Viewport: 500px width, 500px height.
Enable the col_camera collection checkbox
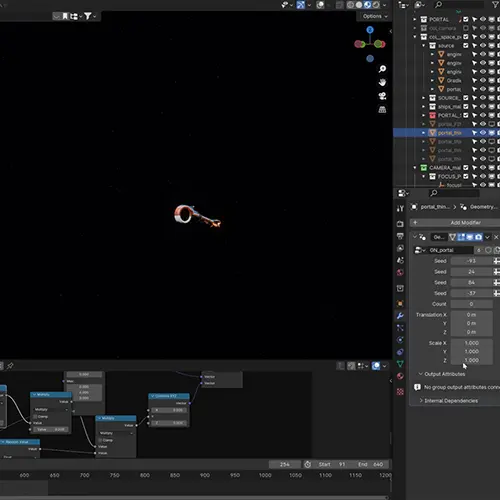pos(466,28)
